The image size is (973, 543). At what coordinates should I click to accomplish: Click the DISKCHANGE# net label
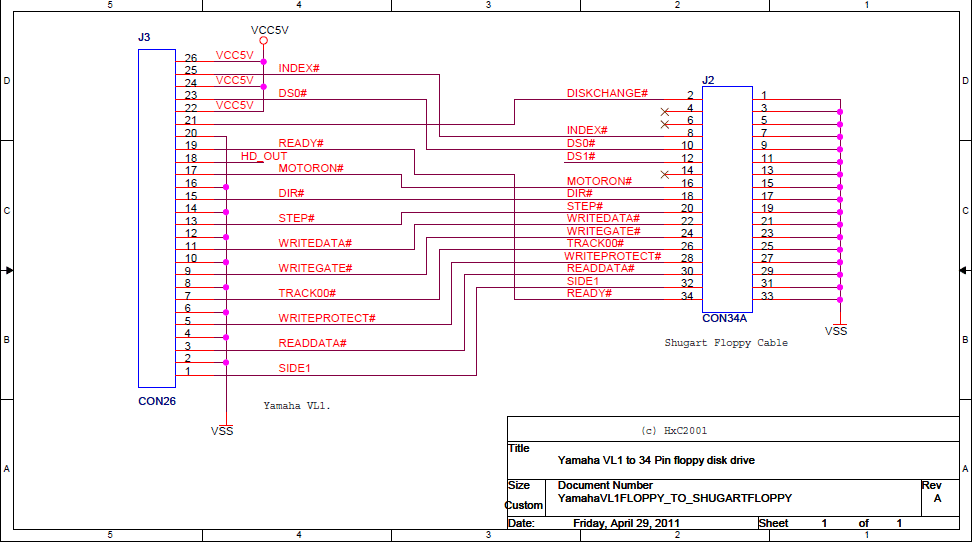pyautogui.click(x=607, y=93)
